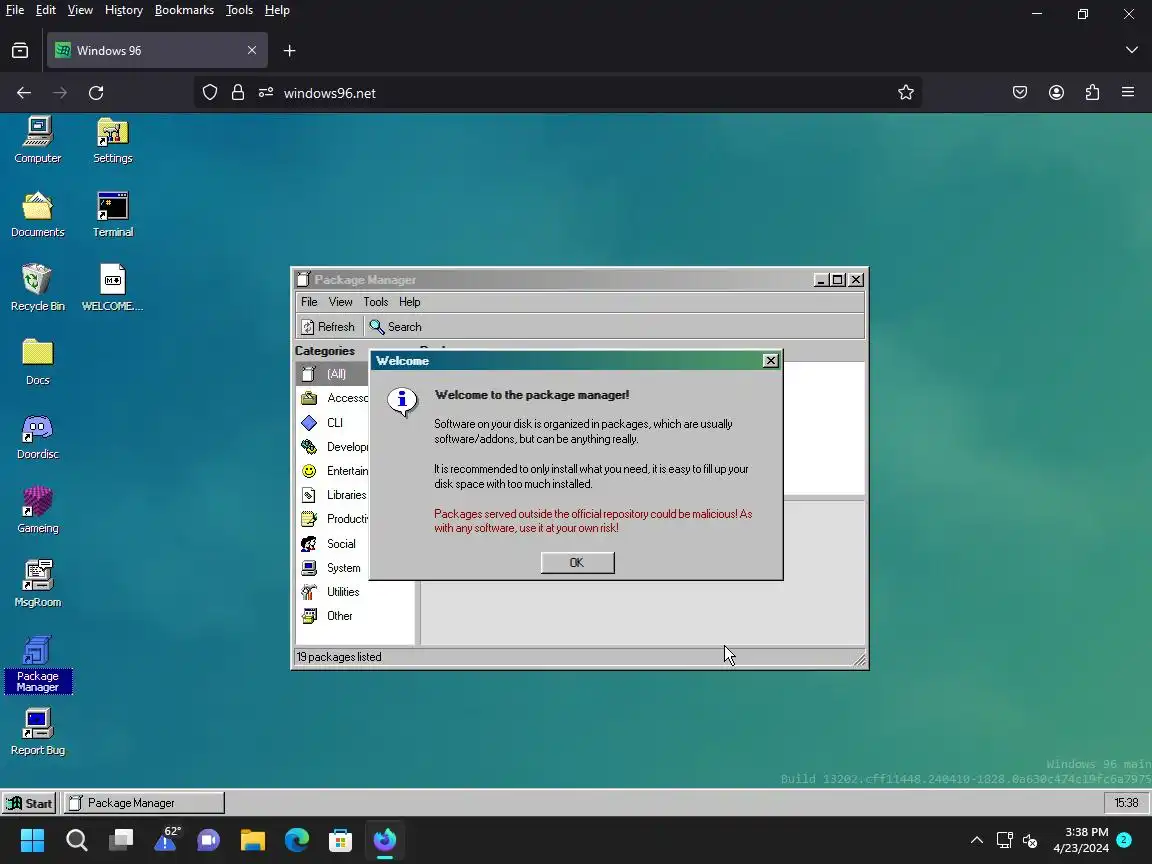Go back in Firefox

(24, 93)
